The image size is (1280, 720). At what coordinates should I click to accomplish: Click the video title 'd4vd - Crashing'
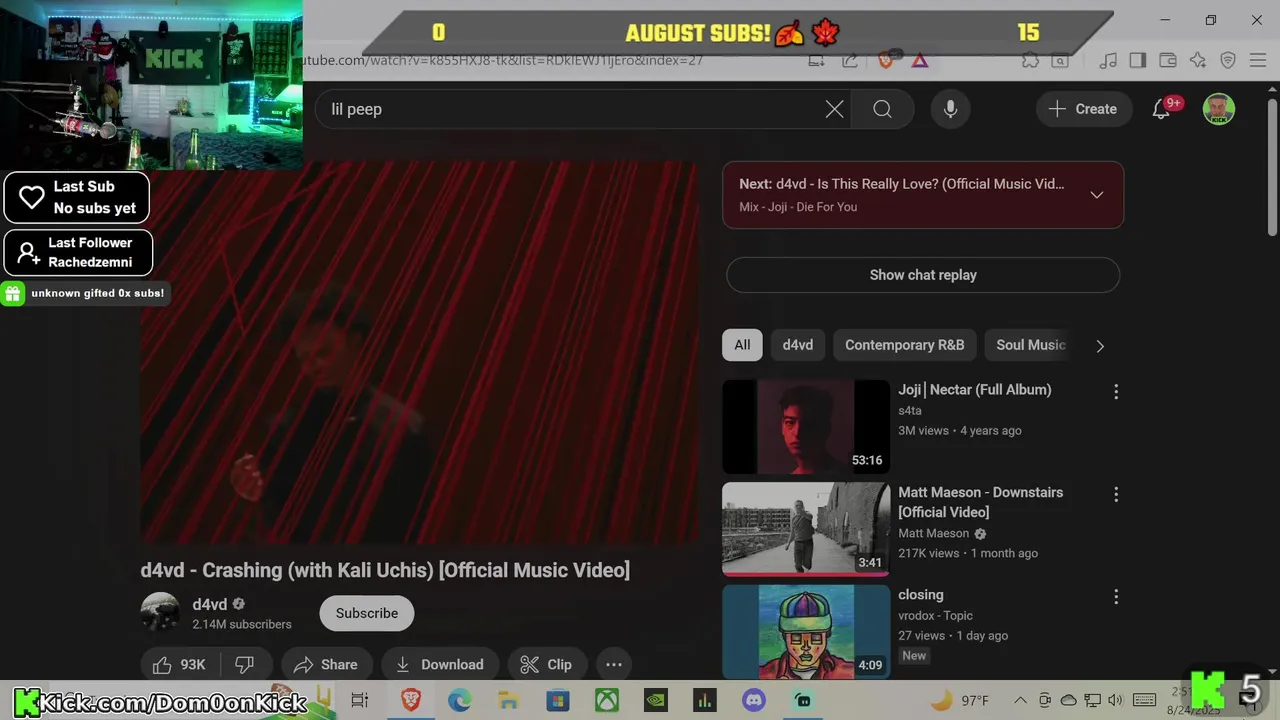pyautogui.click(x=385, y=570)
